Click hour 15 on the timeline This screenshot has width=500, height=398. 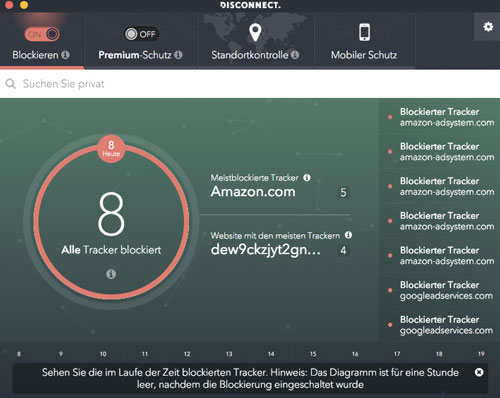pyautogui.click(x=313, y=354)
